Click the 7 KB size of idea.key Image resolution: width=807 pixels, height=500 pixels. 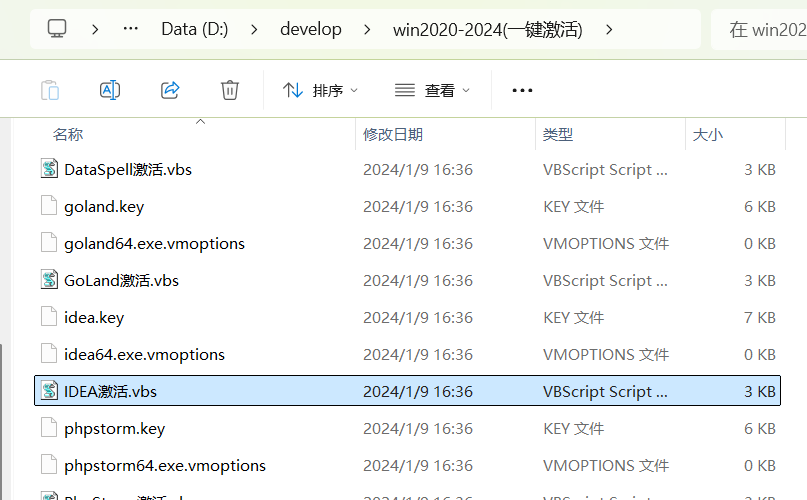pyautogui.click(x=760, y=318)
